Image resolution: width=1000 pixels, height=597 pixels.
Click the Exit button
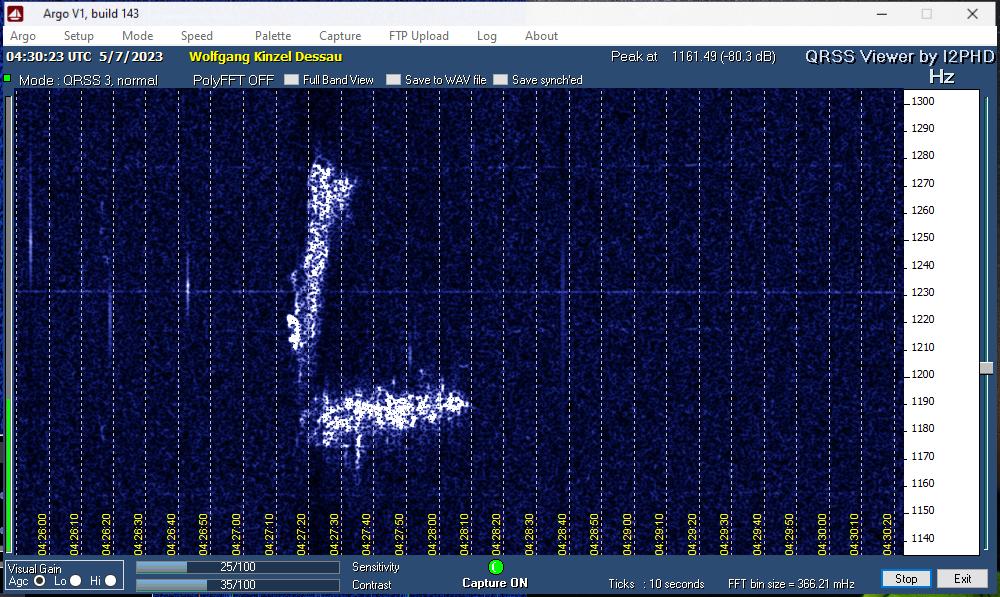(962, 579)
